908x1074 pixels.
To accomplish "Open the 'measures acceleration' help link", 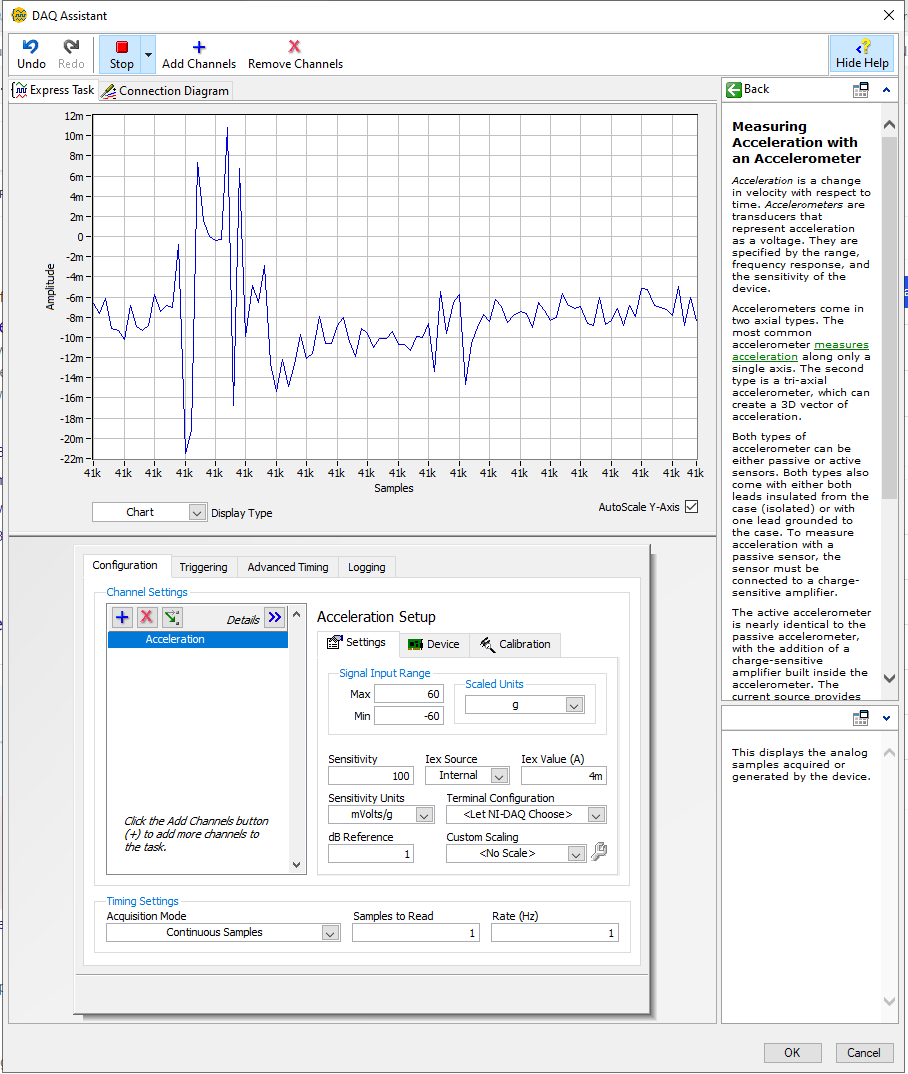I will click(800, 351).
